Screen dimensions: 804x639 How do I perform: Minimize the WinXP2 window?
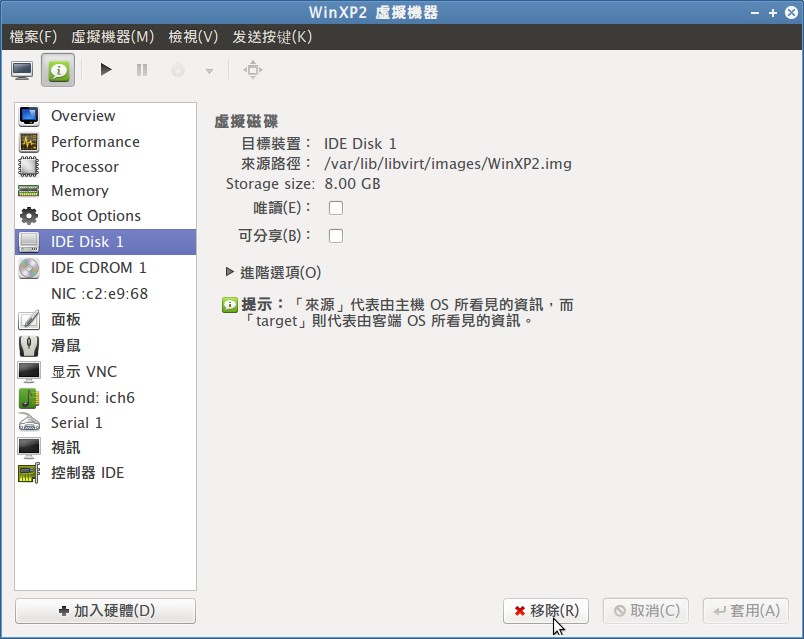755,13
